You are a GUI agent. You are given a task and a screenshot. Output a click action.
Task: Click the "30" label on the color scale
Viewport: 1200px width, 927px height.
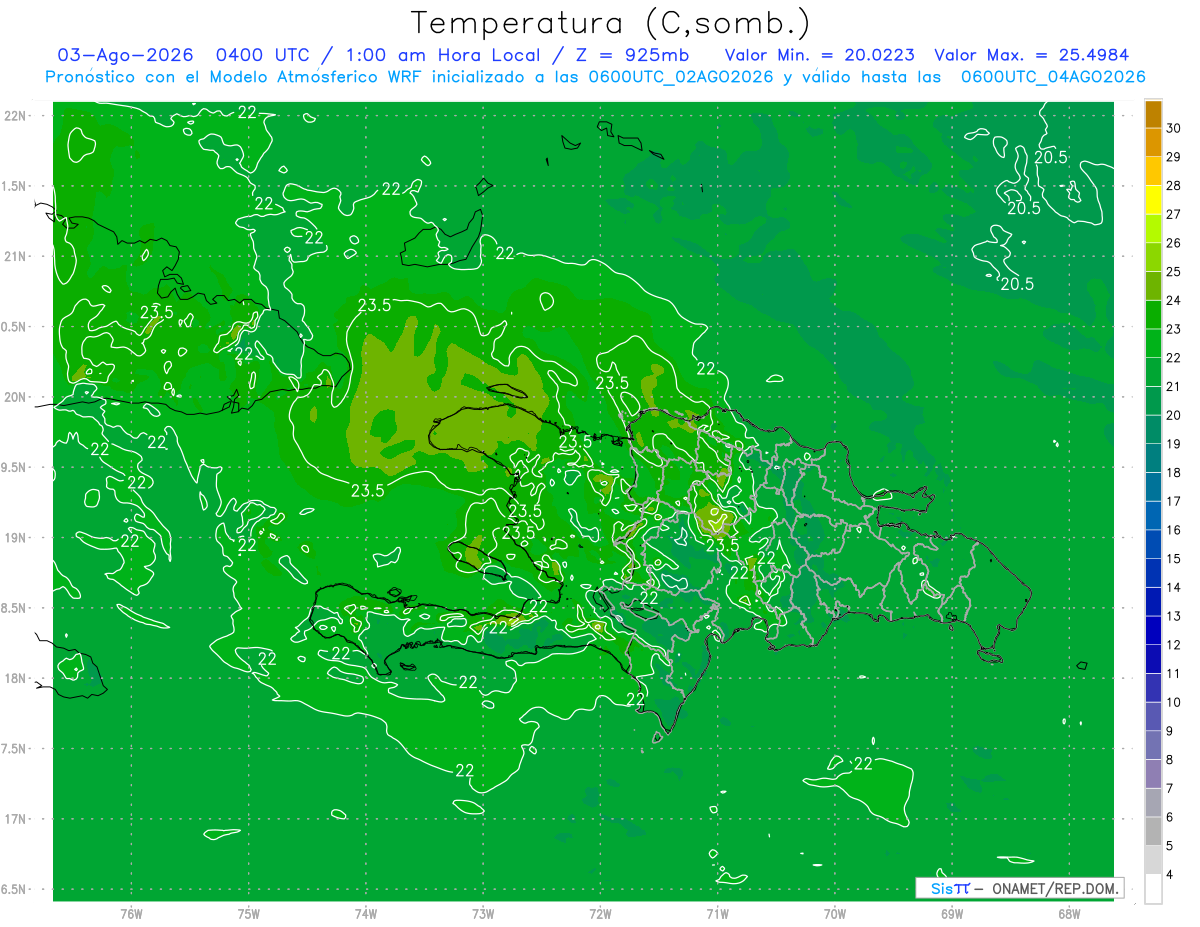[x=1174, y=128]
